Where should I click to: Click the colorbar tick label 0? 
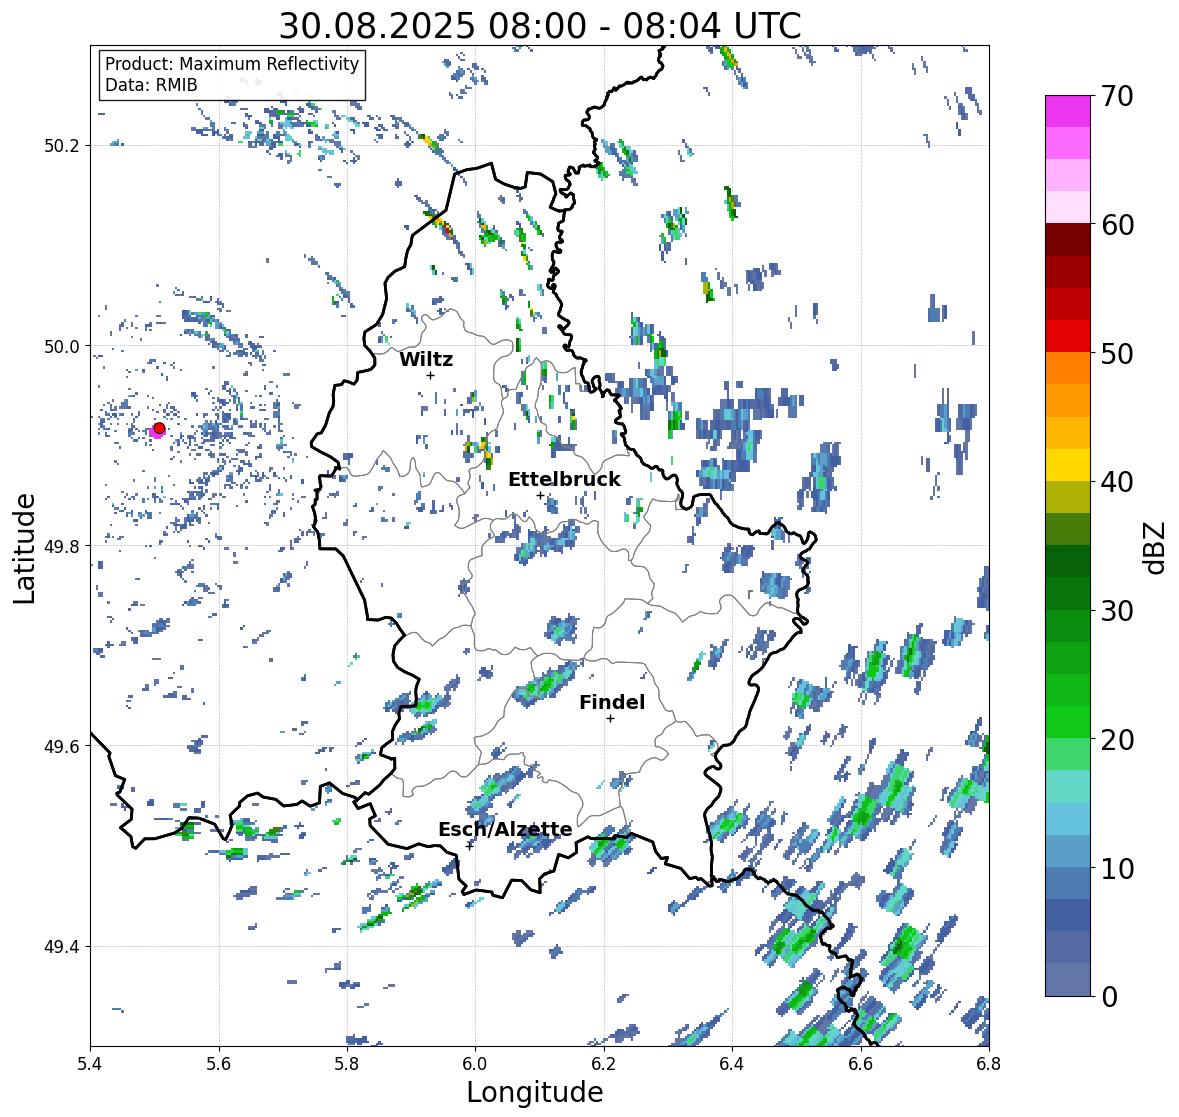pos(1109,997)
